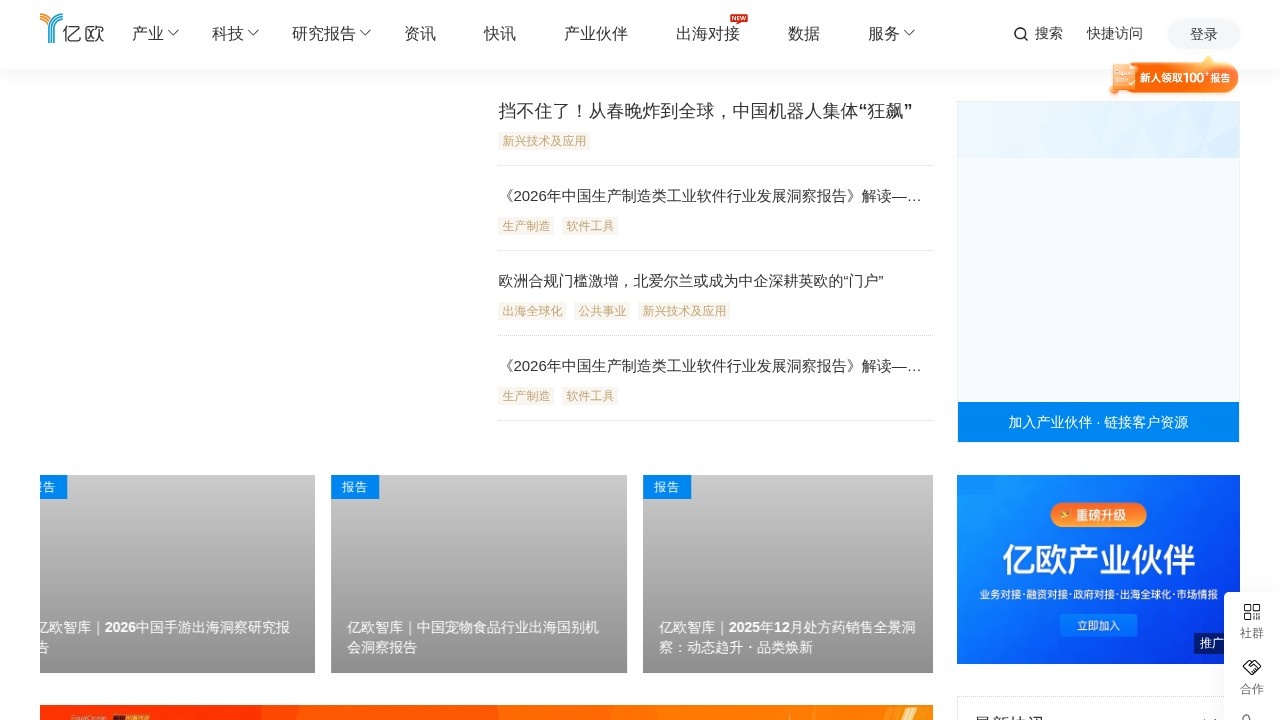Click 加入产业伙伴·链接客户资源 bar
The height and width of the screenshot is (720, 1280).
pyautogui.click(x=1097, y=422)
